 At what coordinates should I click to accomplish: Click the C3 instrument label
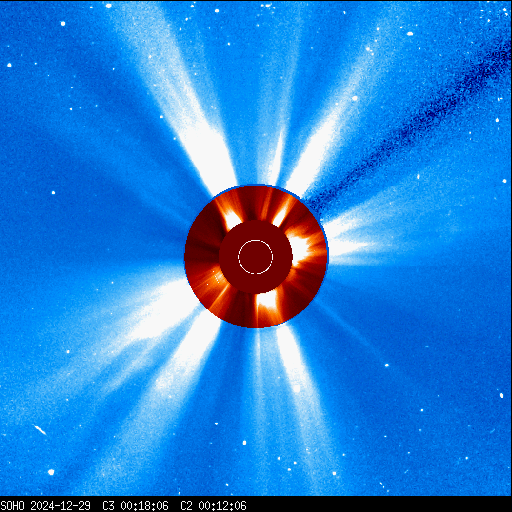(108, 506)
